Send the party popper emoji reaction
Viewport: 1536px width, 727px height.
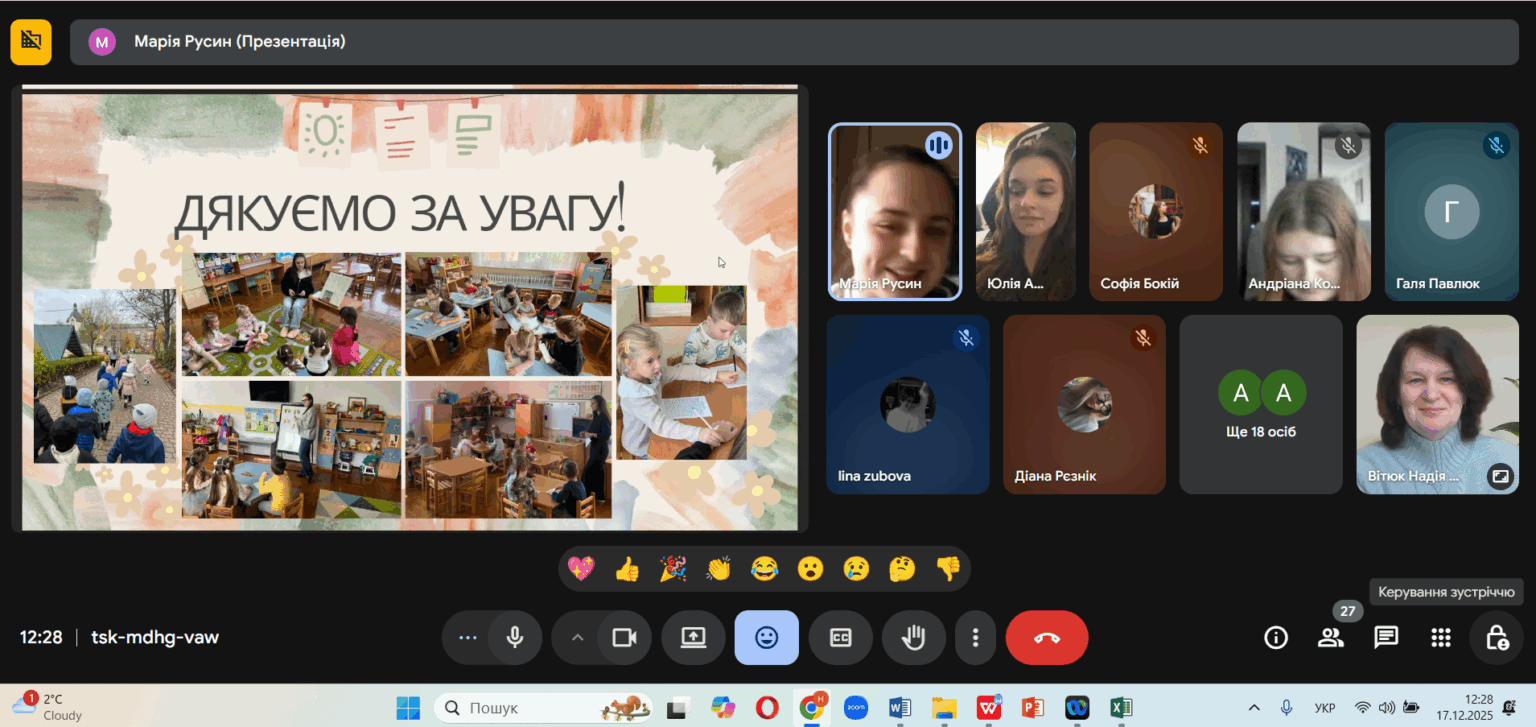tap(673, 569)
